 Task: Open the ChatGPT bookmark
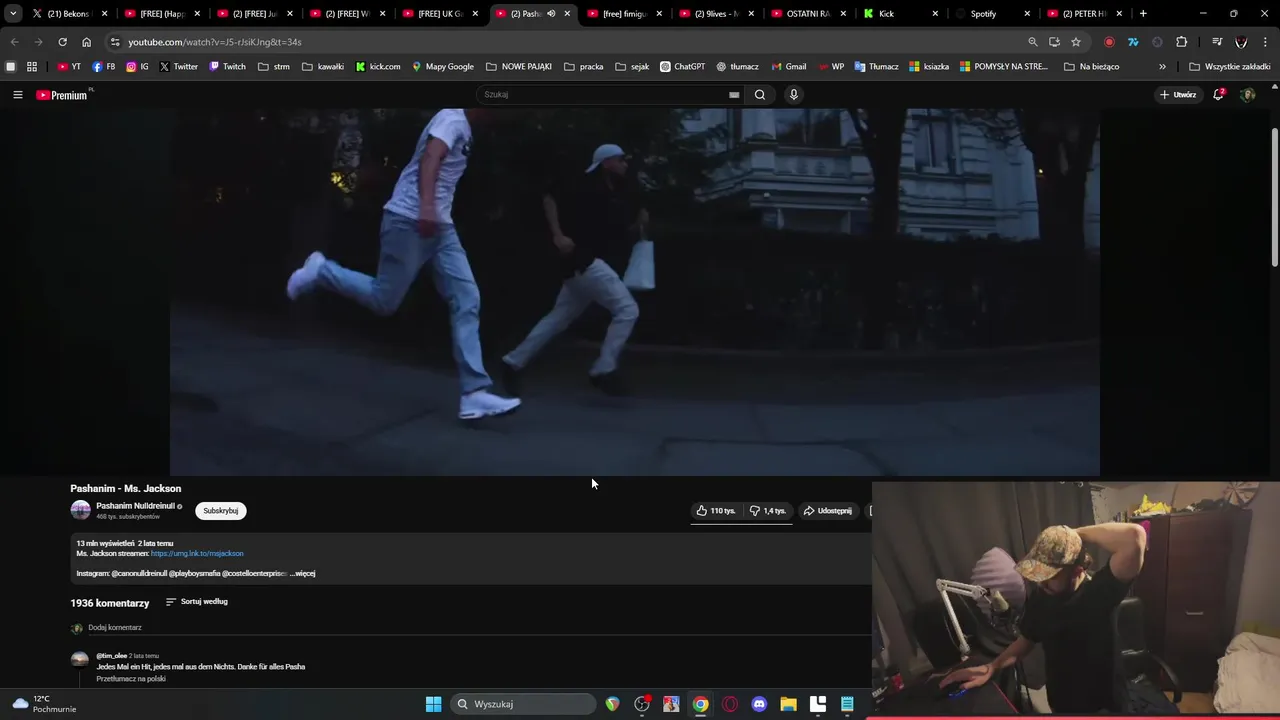coord(682,67)
